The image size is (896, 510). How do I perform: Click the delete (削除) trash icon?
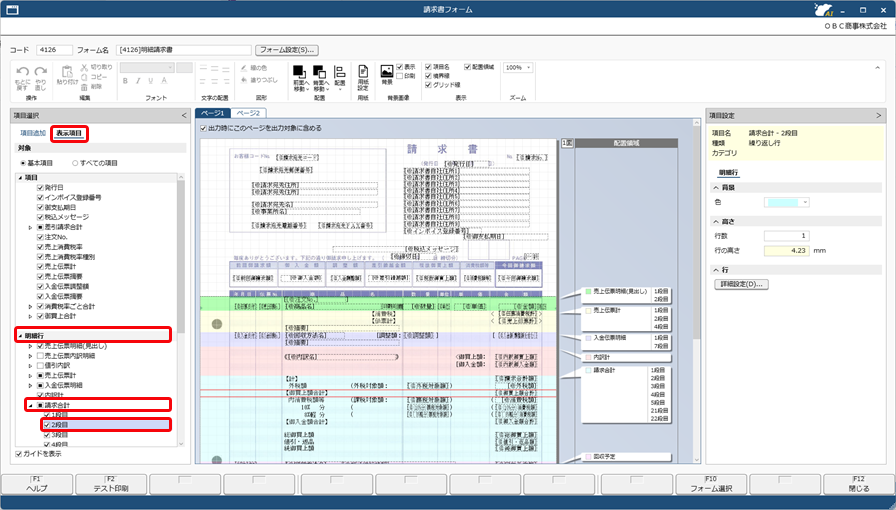84,87
